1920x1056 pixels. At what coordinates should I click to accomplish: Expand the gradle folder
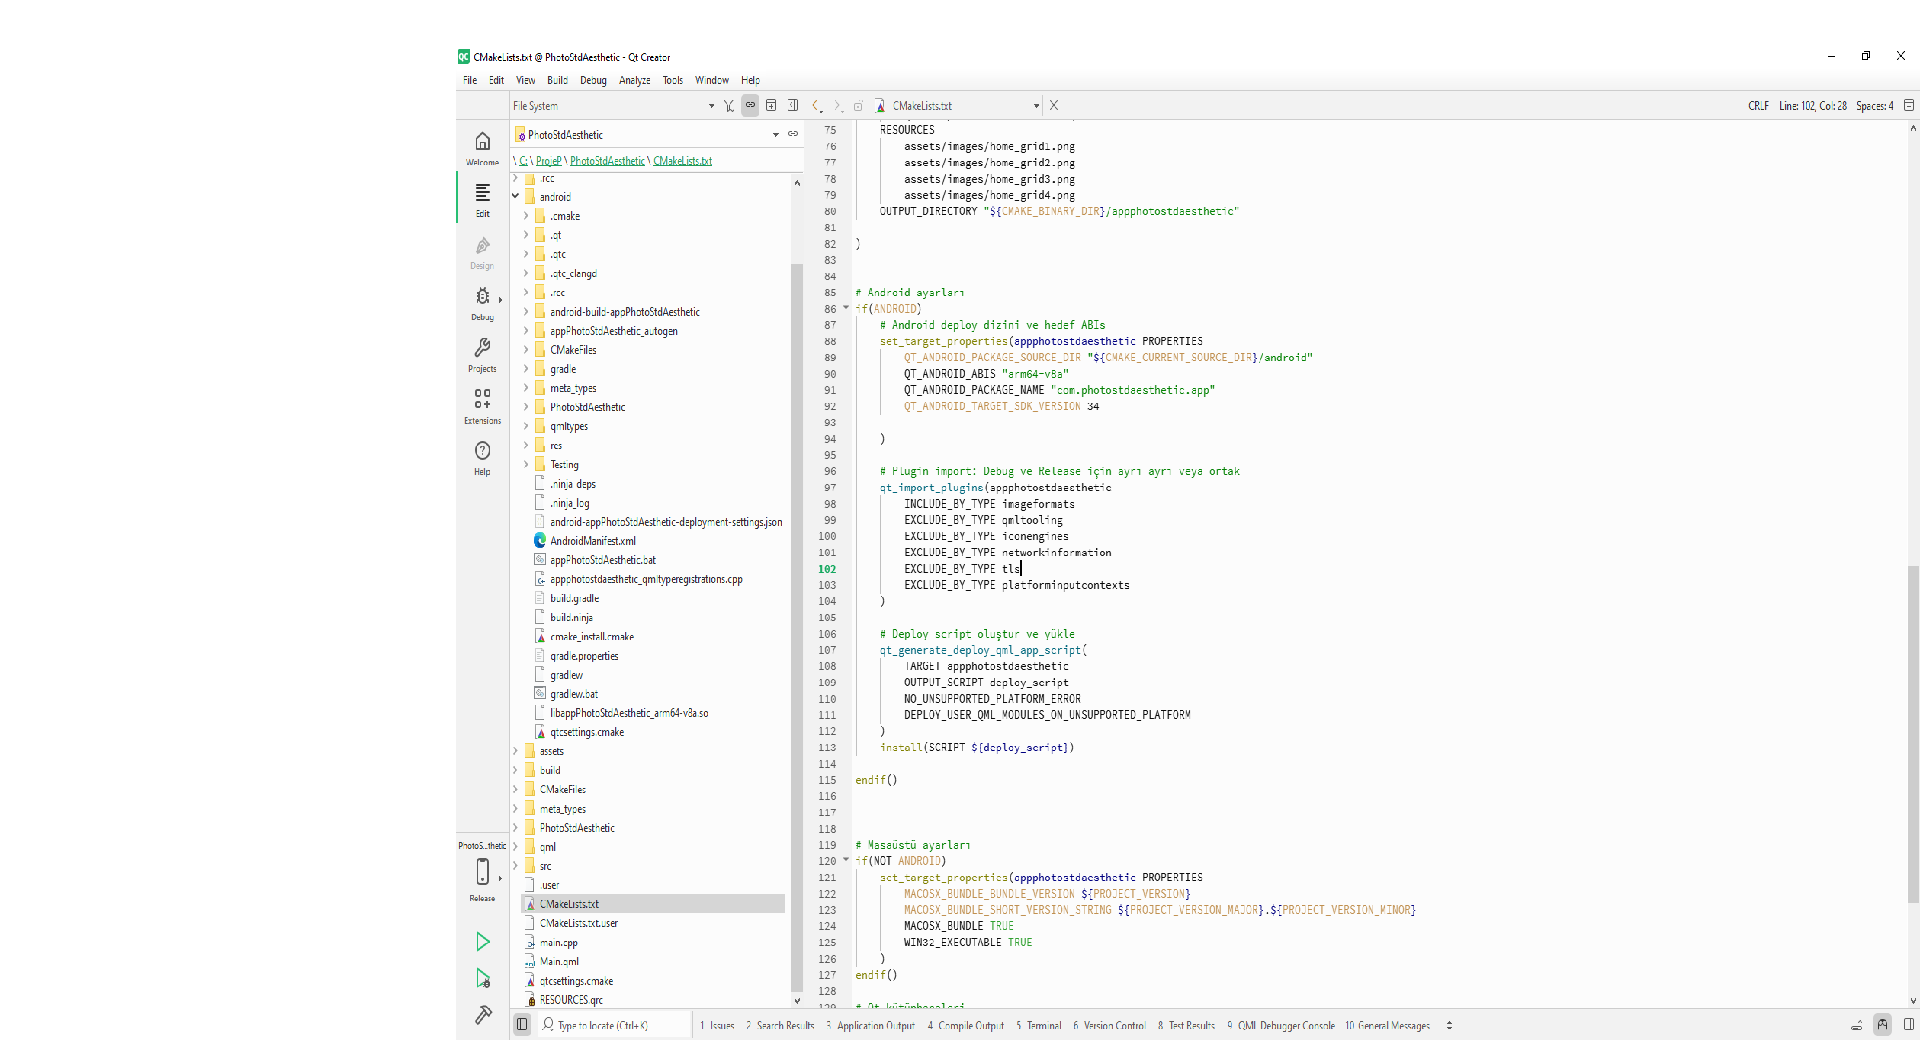pyautogui.click(x=526, y=369)
